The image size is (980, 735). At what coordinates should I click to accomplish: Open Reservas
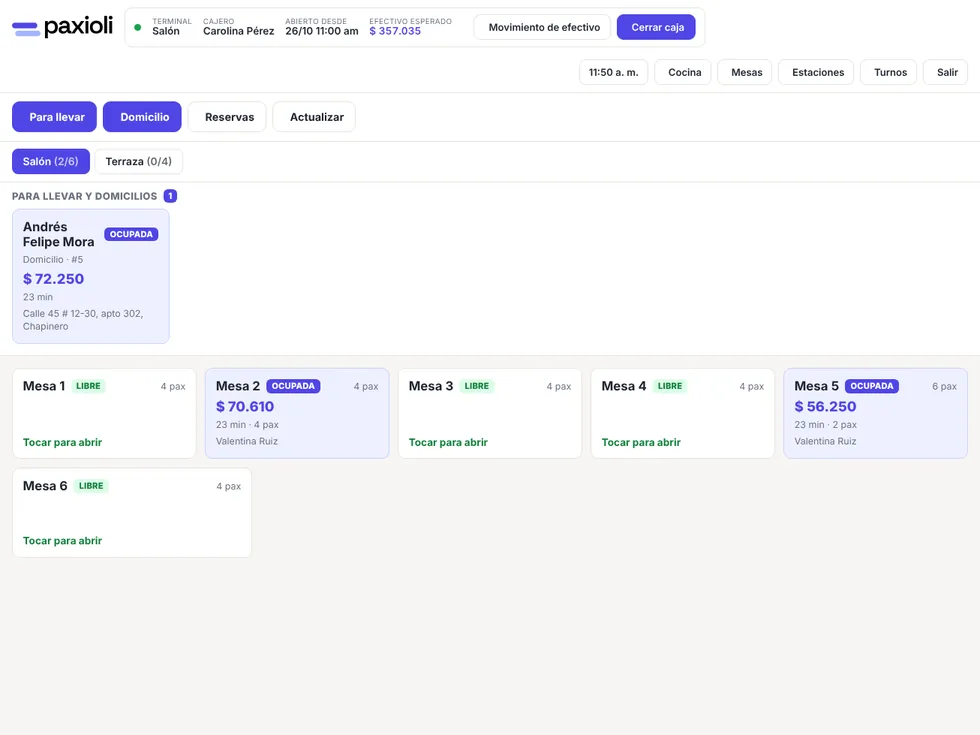tap(227, 117)
